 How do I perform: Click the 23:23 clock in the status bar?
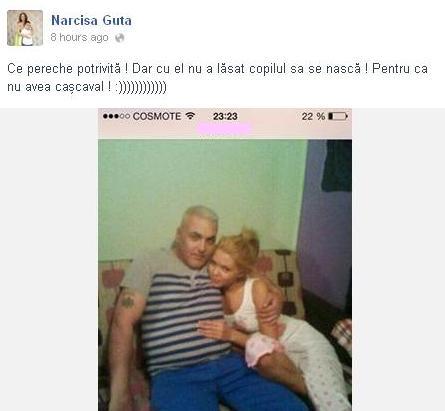click(x=225, y=116)
